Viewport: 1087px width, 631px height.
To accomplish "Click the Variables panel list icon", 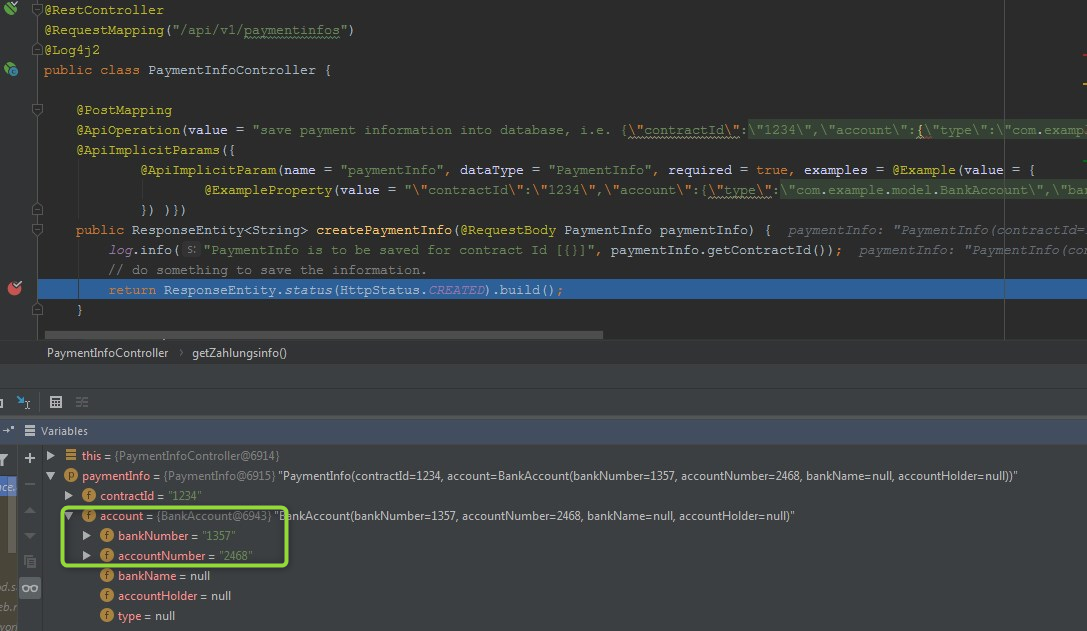I will tap(30, 431).
